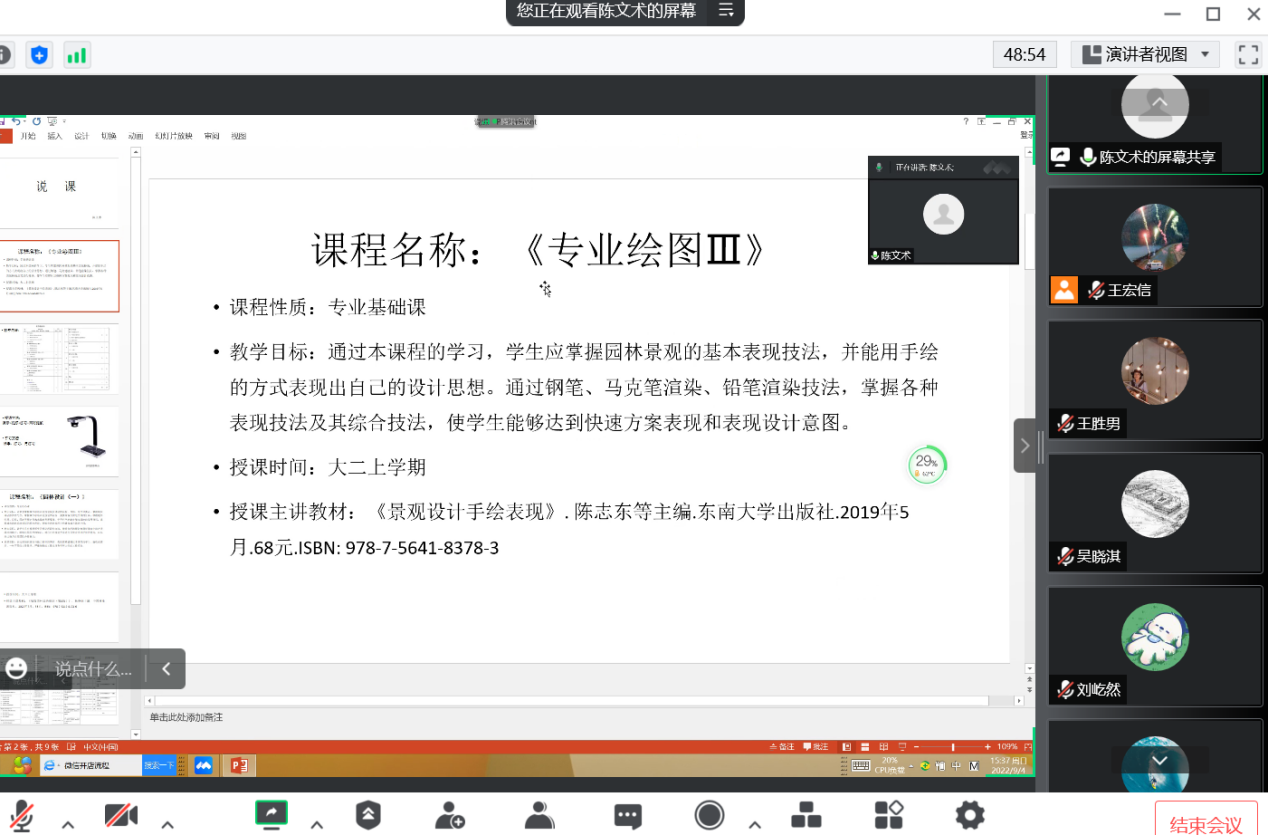Collapse the participant video sidebar

[x=1024, y=445]
